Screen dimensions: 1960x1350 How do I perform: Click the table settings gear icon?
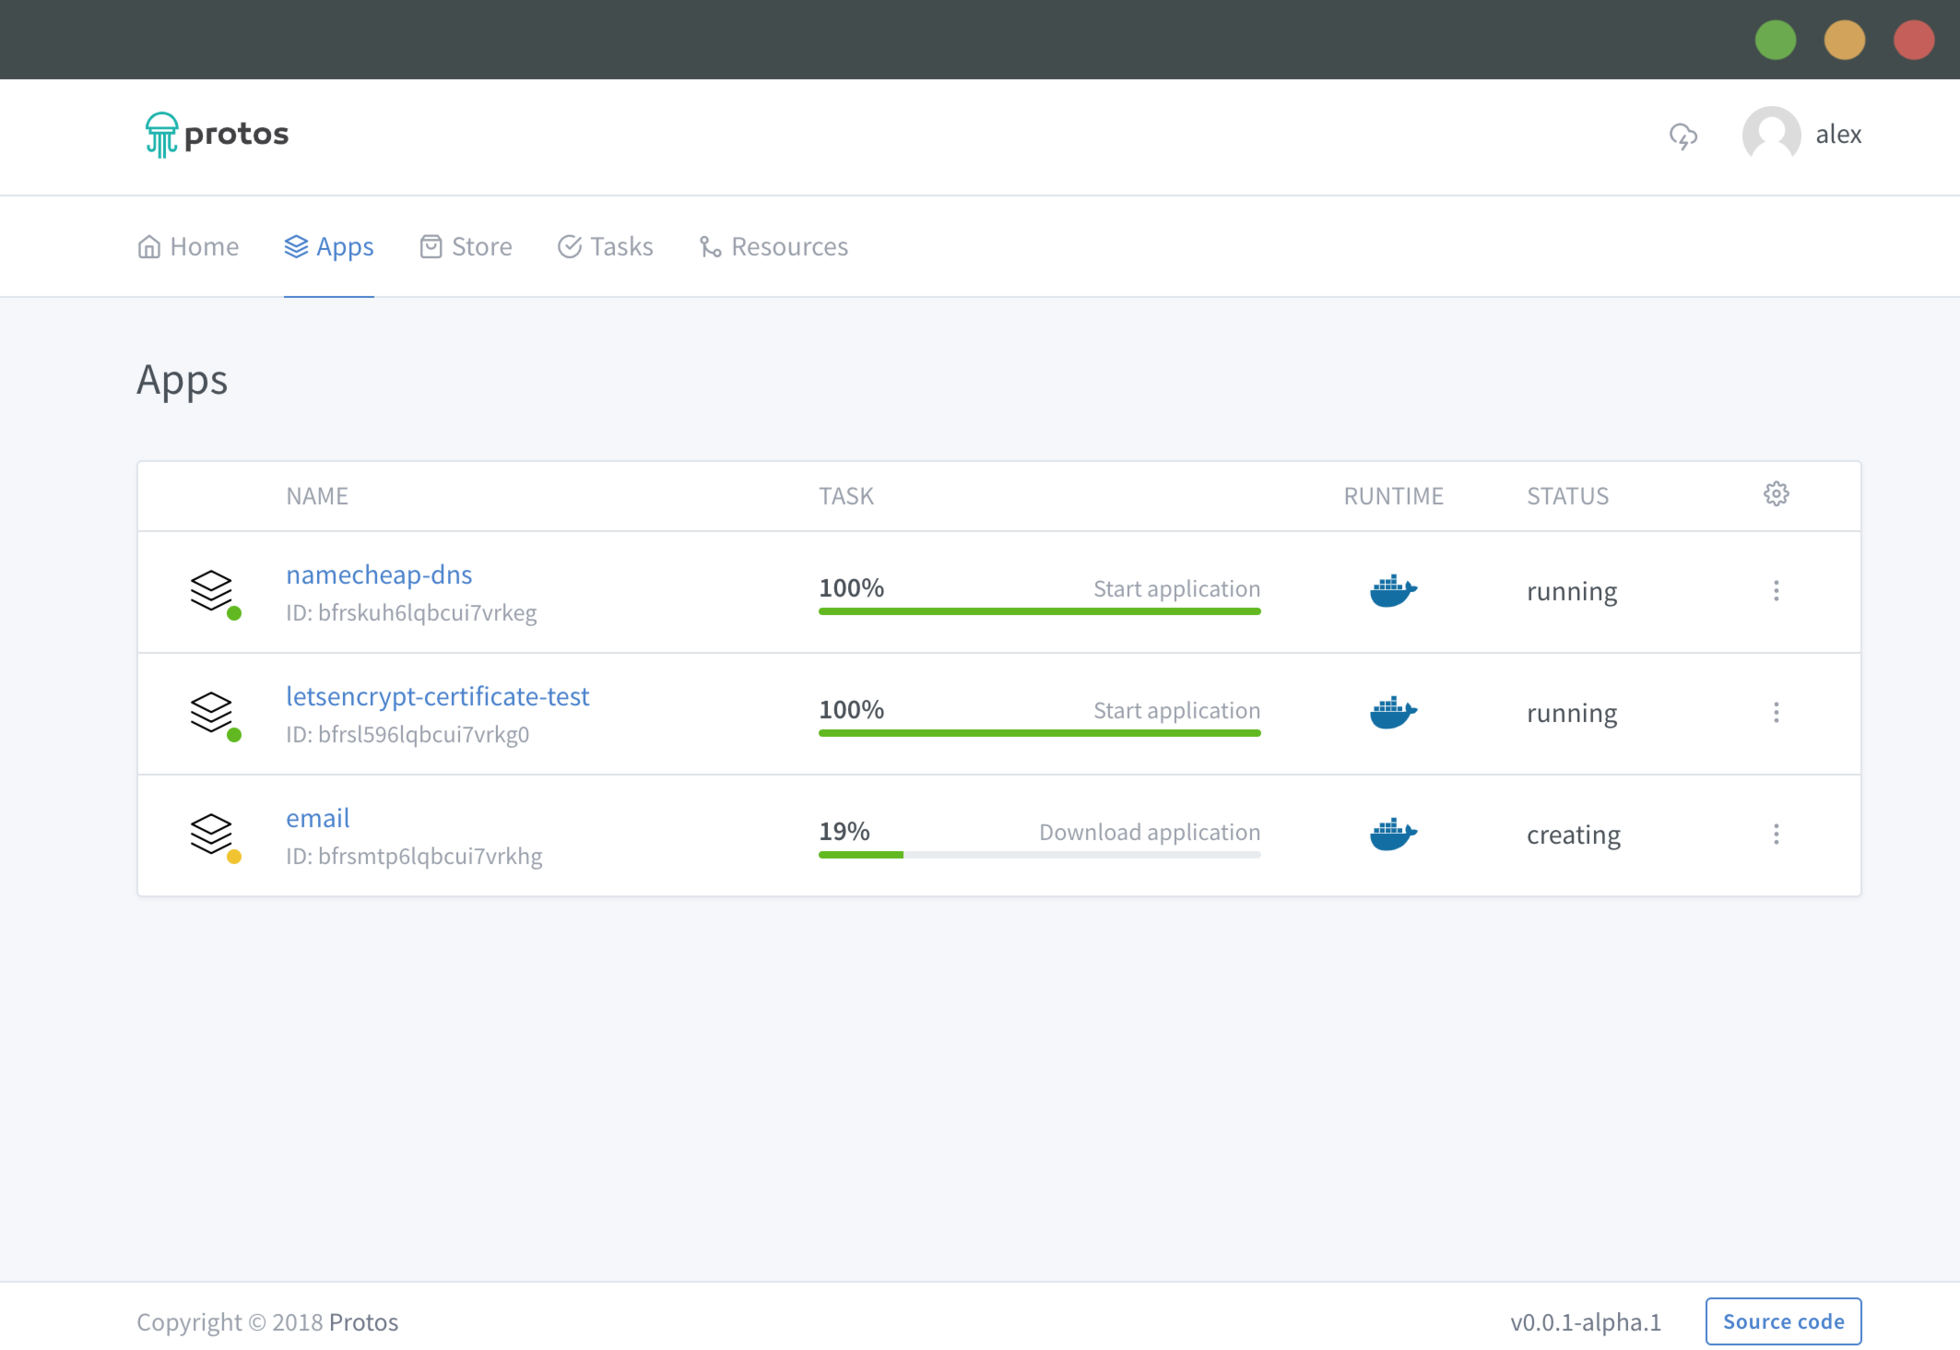pyautogui.click(x=1776, y=494)
